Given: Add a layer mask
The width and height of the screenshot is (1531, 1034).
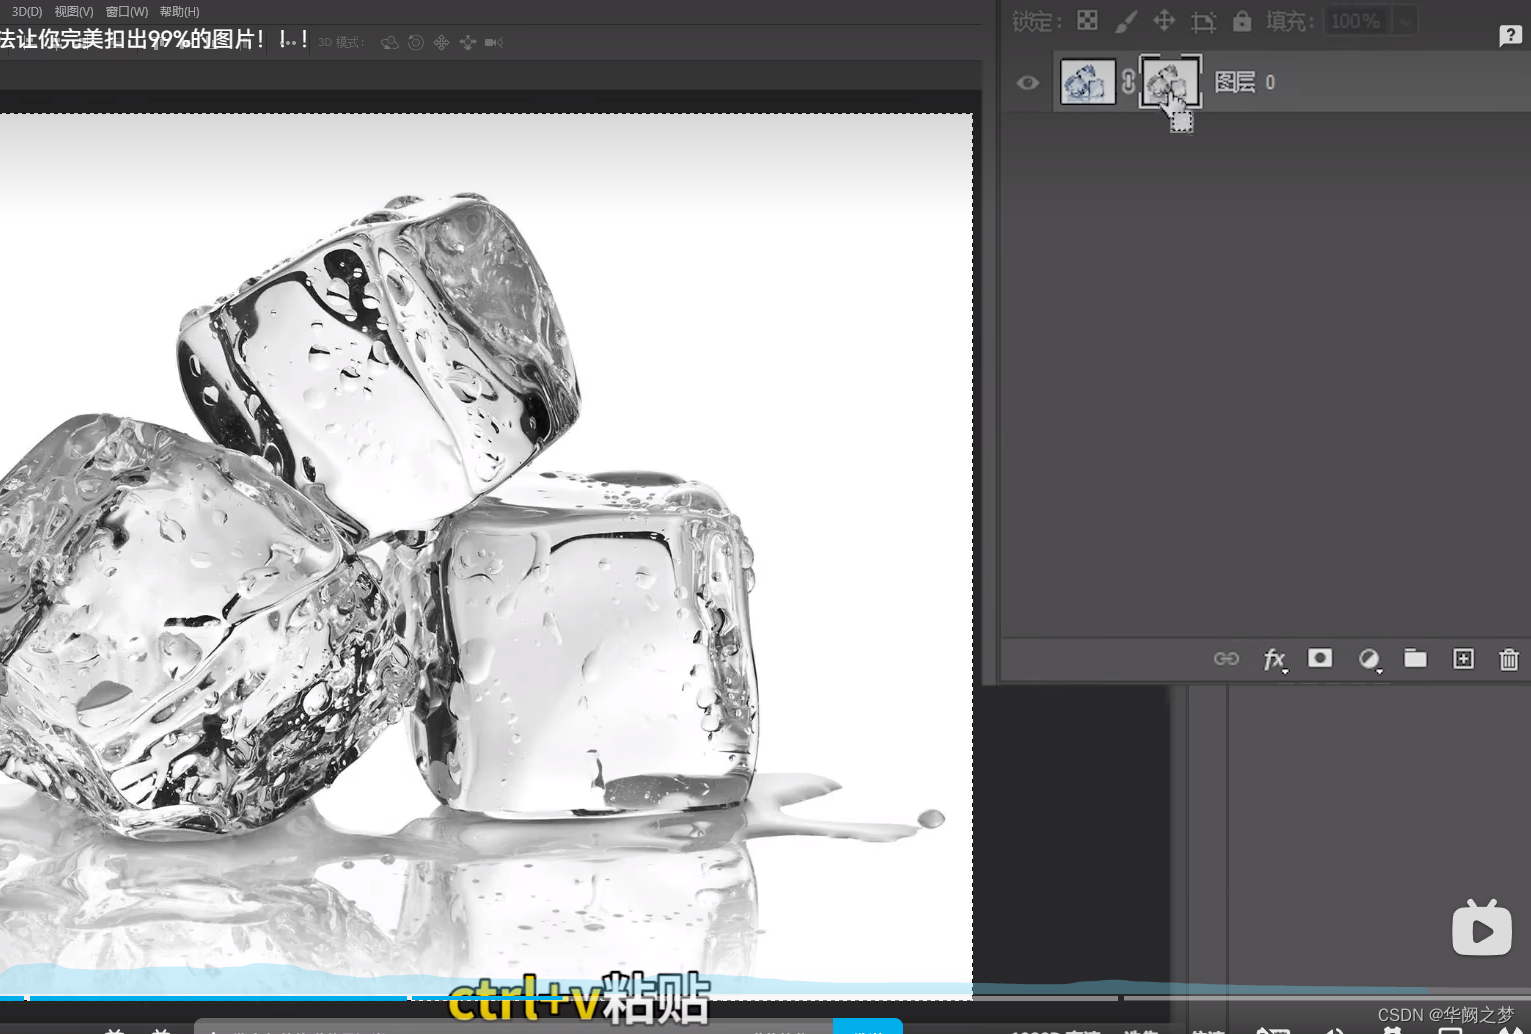Looking at the screenshot, I should (1320, 657).
